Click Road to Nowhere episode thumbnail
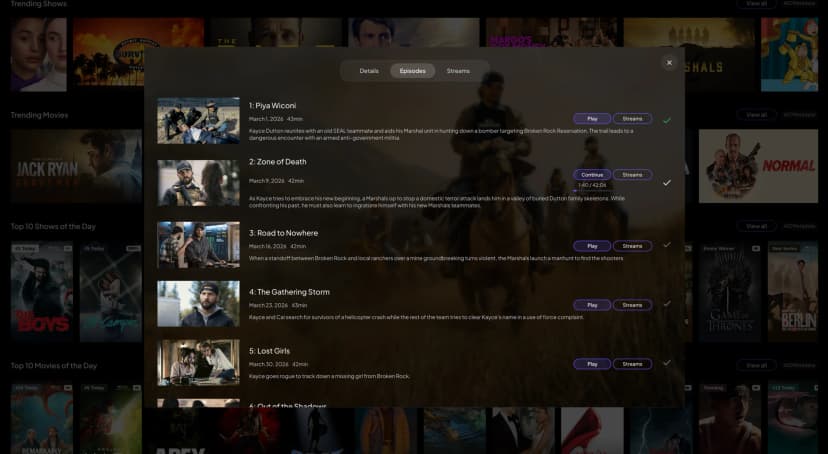 [199, 245]
